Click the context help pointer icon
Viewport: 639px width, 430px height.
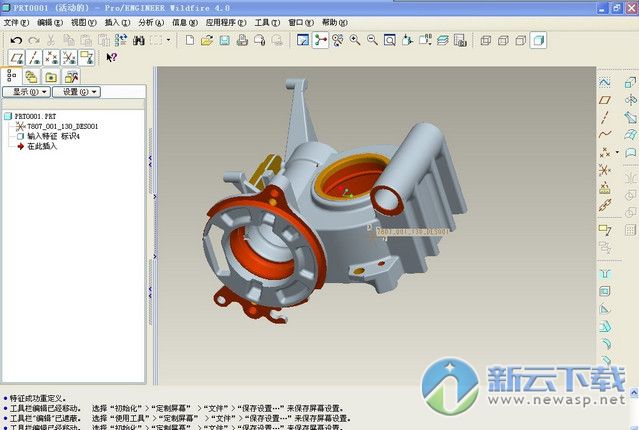pos(111,57)
